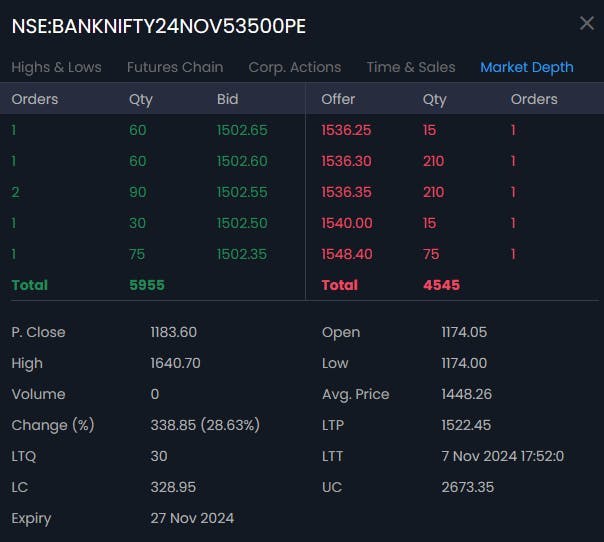The width and height of the screenshot is (604, 542).
Task: Click bid quantity 90
Action: pos(138,192)
